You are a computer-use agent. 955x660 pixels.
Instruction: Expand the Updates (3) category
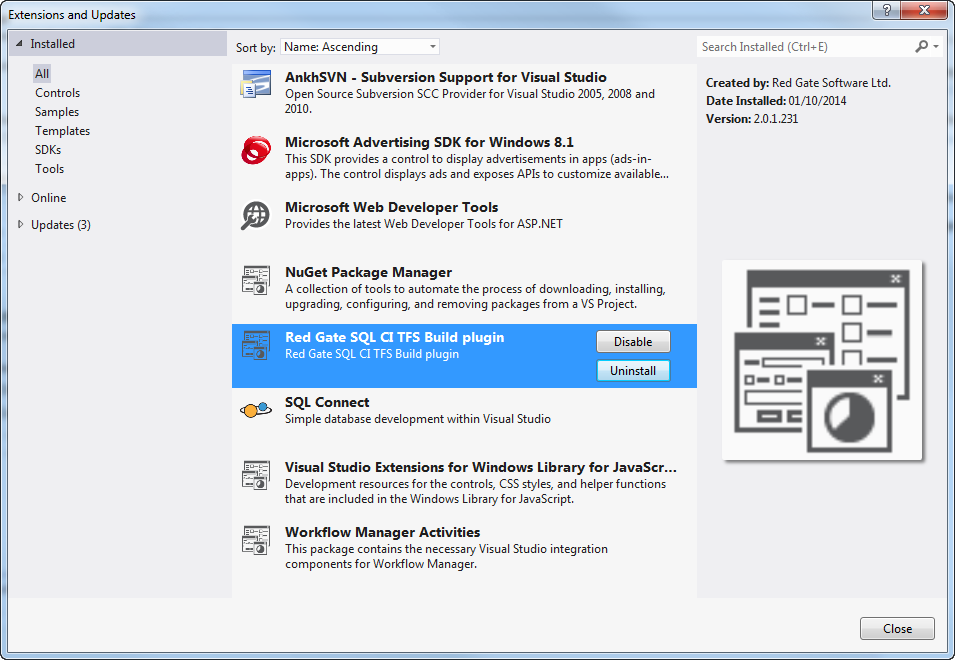(x=21, y=225)
